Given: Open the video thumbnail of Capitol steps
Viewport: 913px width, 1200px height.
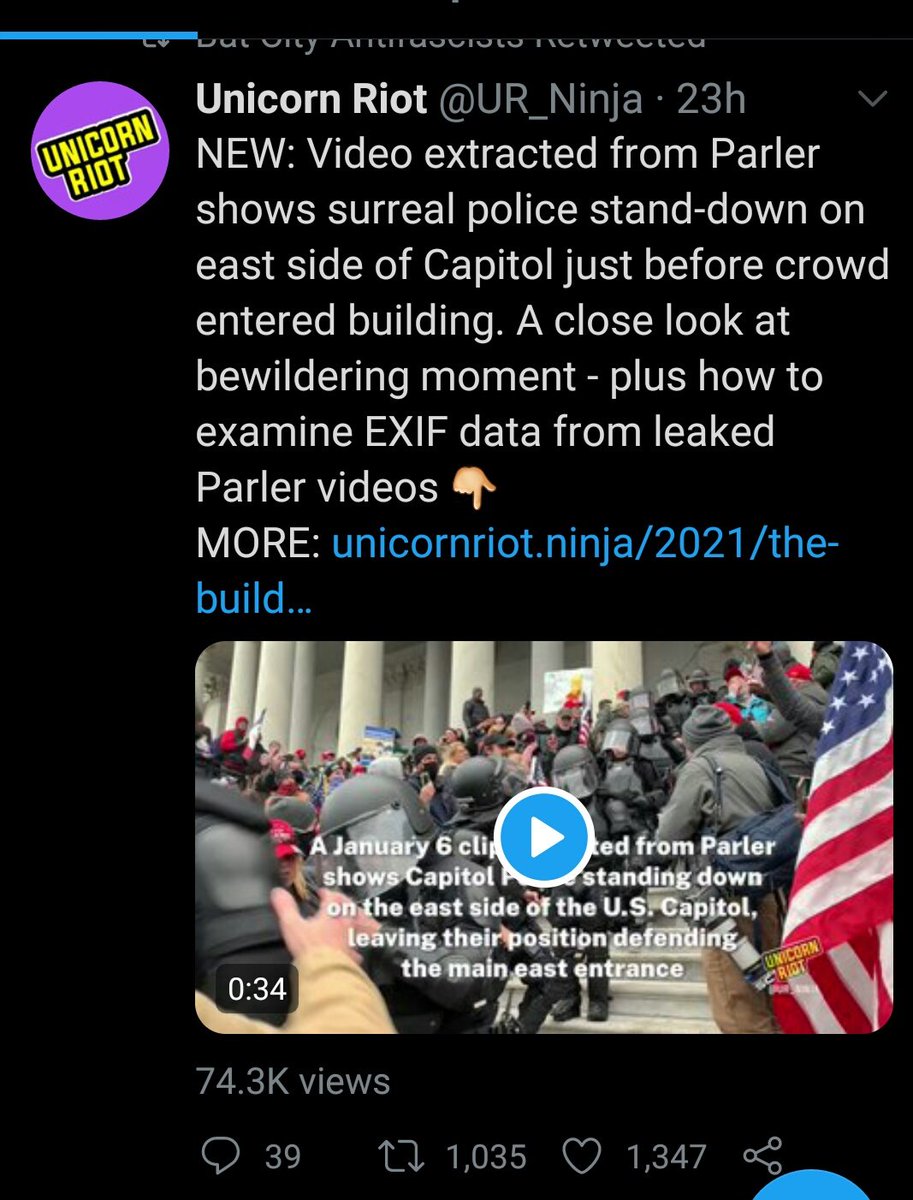Looking at the screenshot, I should point(544,837).
